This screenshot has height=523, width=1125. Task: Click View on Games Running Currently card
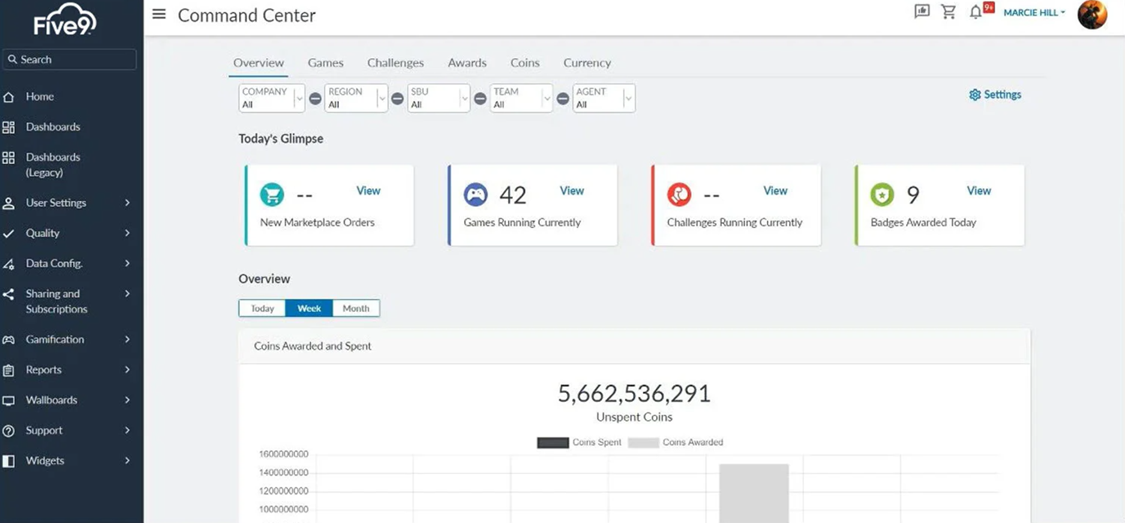click(571, 191)
